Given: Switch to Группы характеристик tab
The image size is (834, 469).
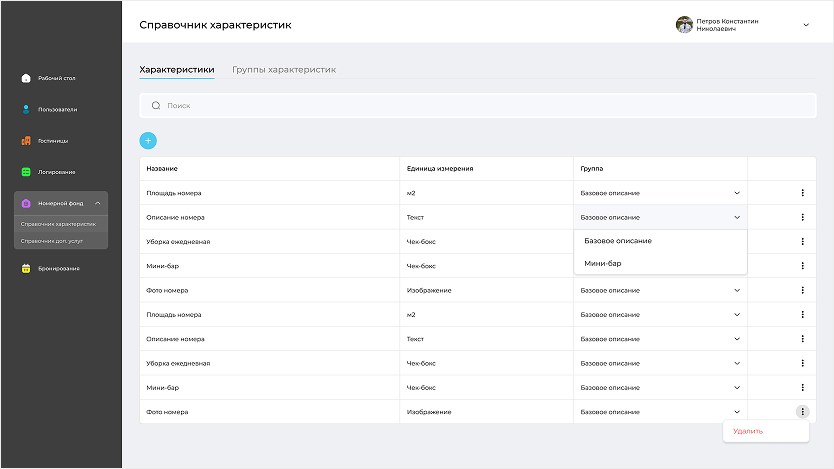Looking at the screenshot, I should point(284,70).
